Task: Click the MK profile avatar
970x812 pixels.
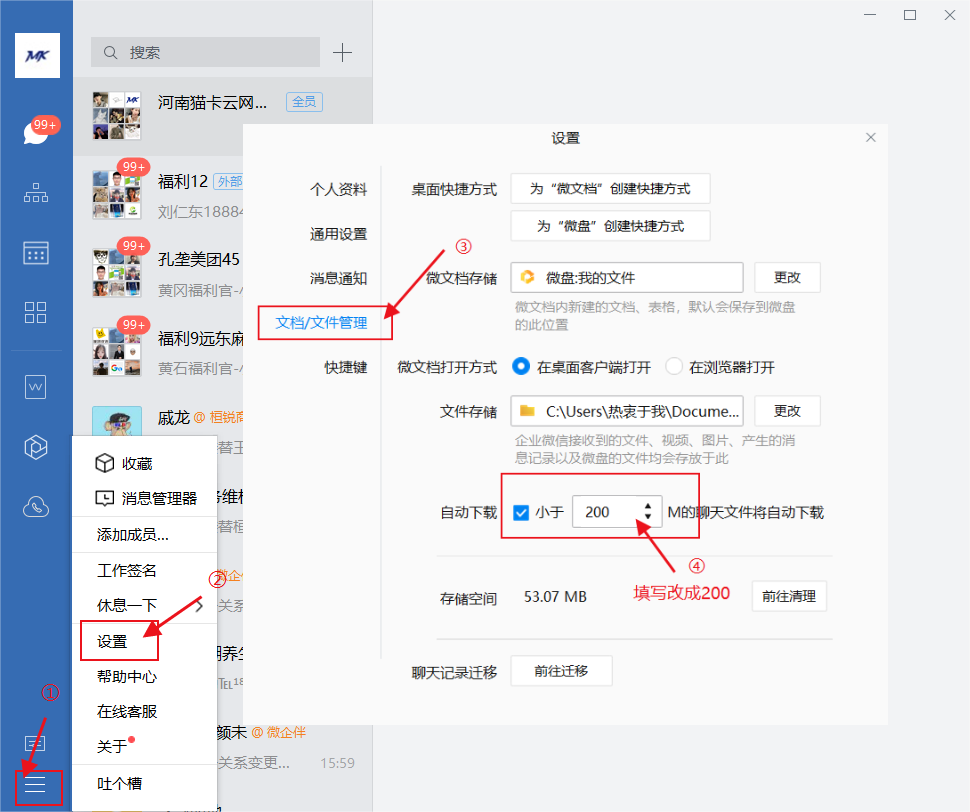Action: [38, 56]
